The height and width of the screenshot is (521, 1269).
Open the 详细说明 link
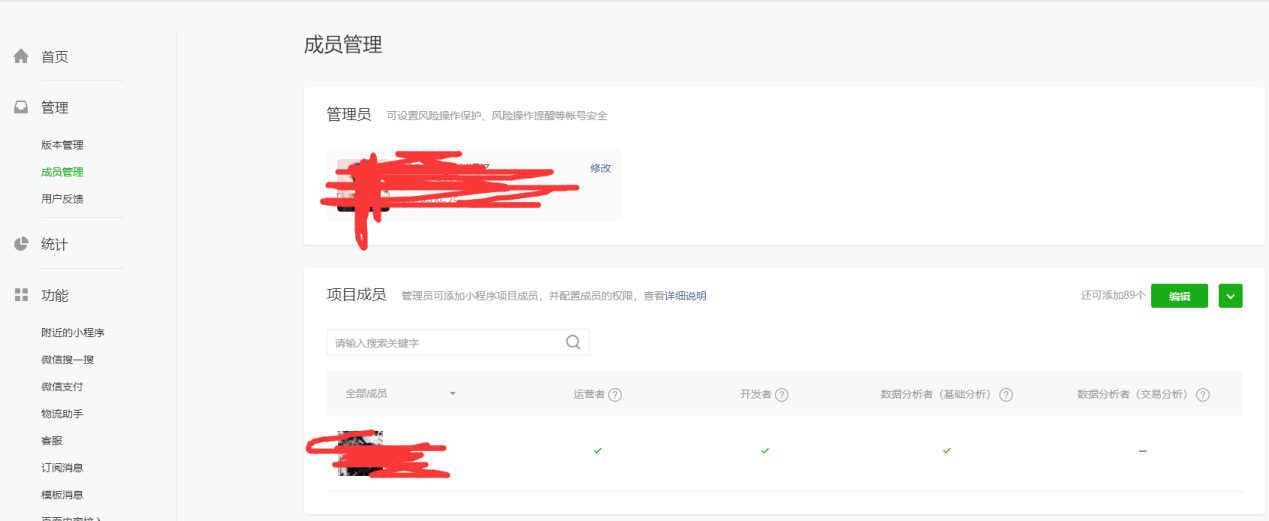point(686,296)
